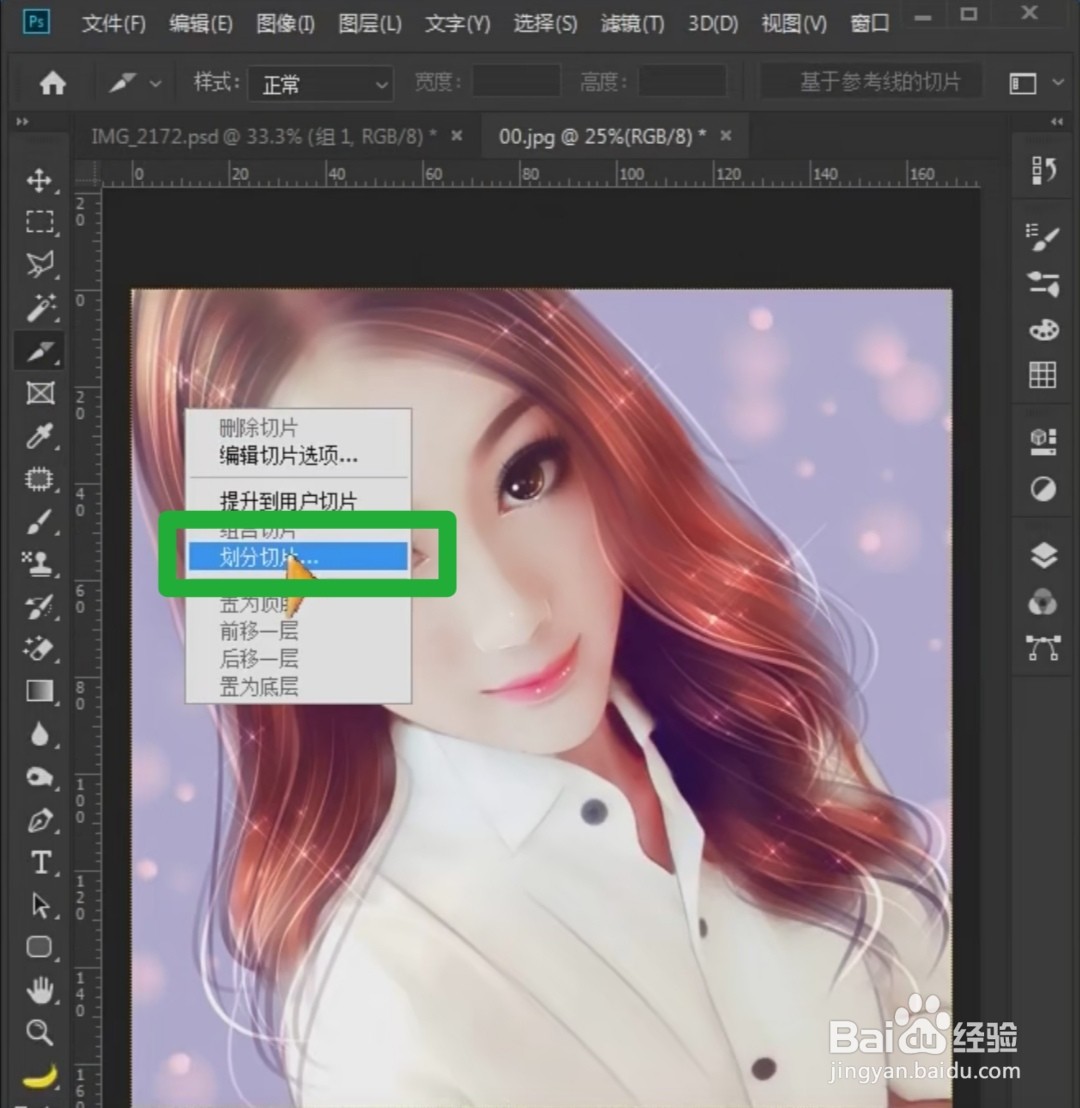Select the Blur tool
This screenshot has height=1108, width=1080.
click(39, 734)
